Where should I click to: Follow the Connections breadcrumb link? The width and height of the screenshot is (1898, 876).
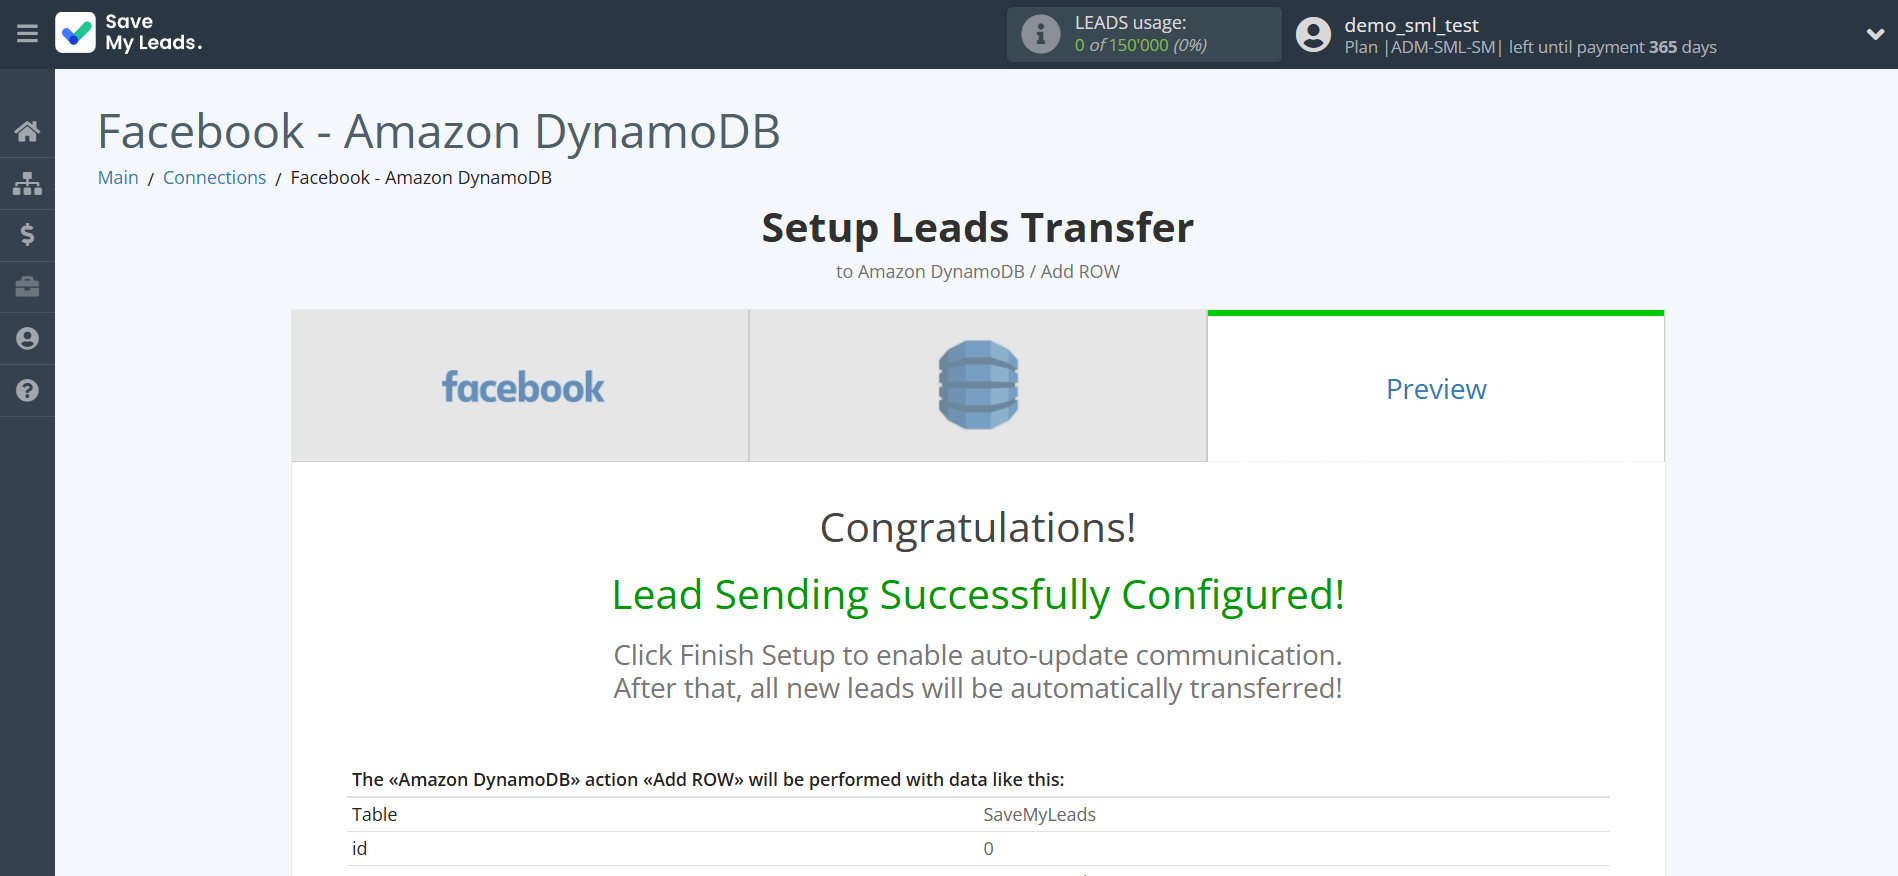214,178
